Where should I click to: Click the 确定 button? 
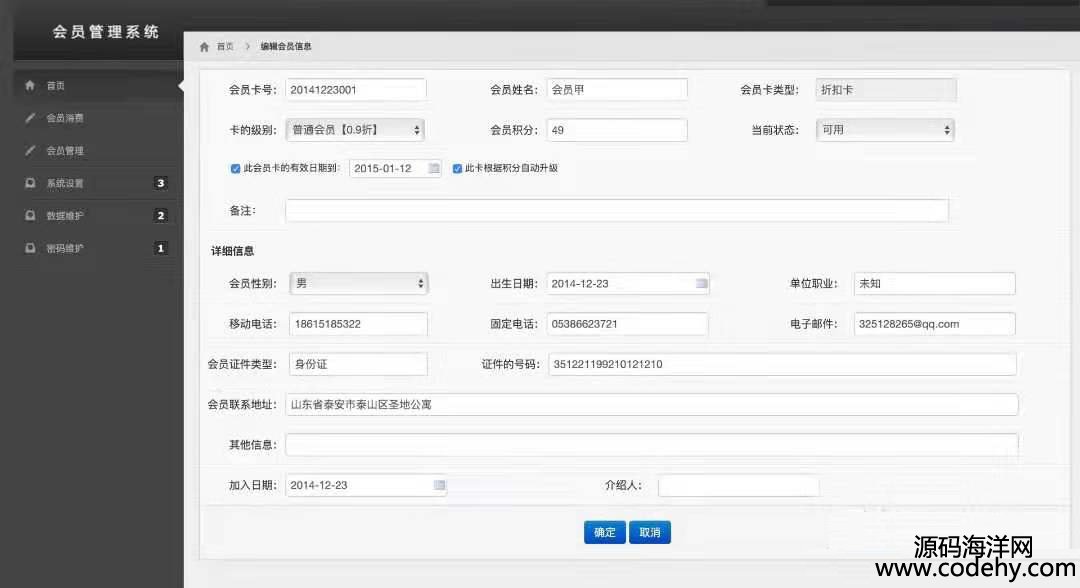[x=605, y=532]
